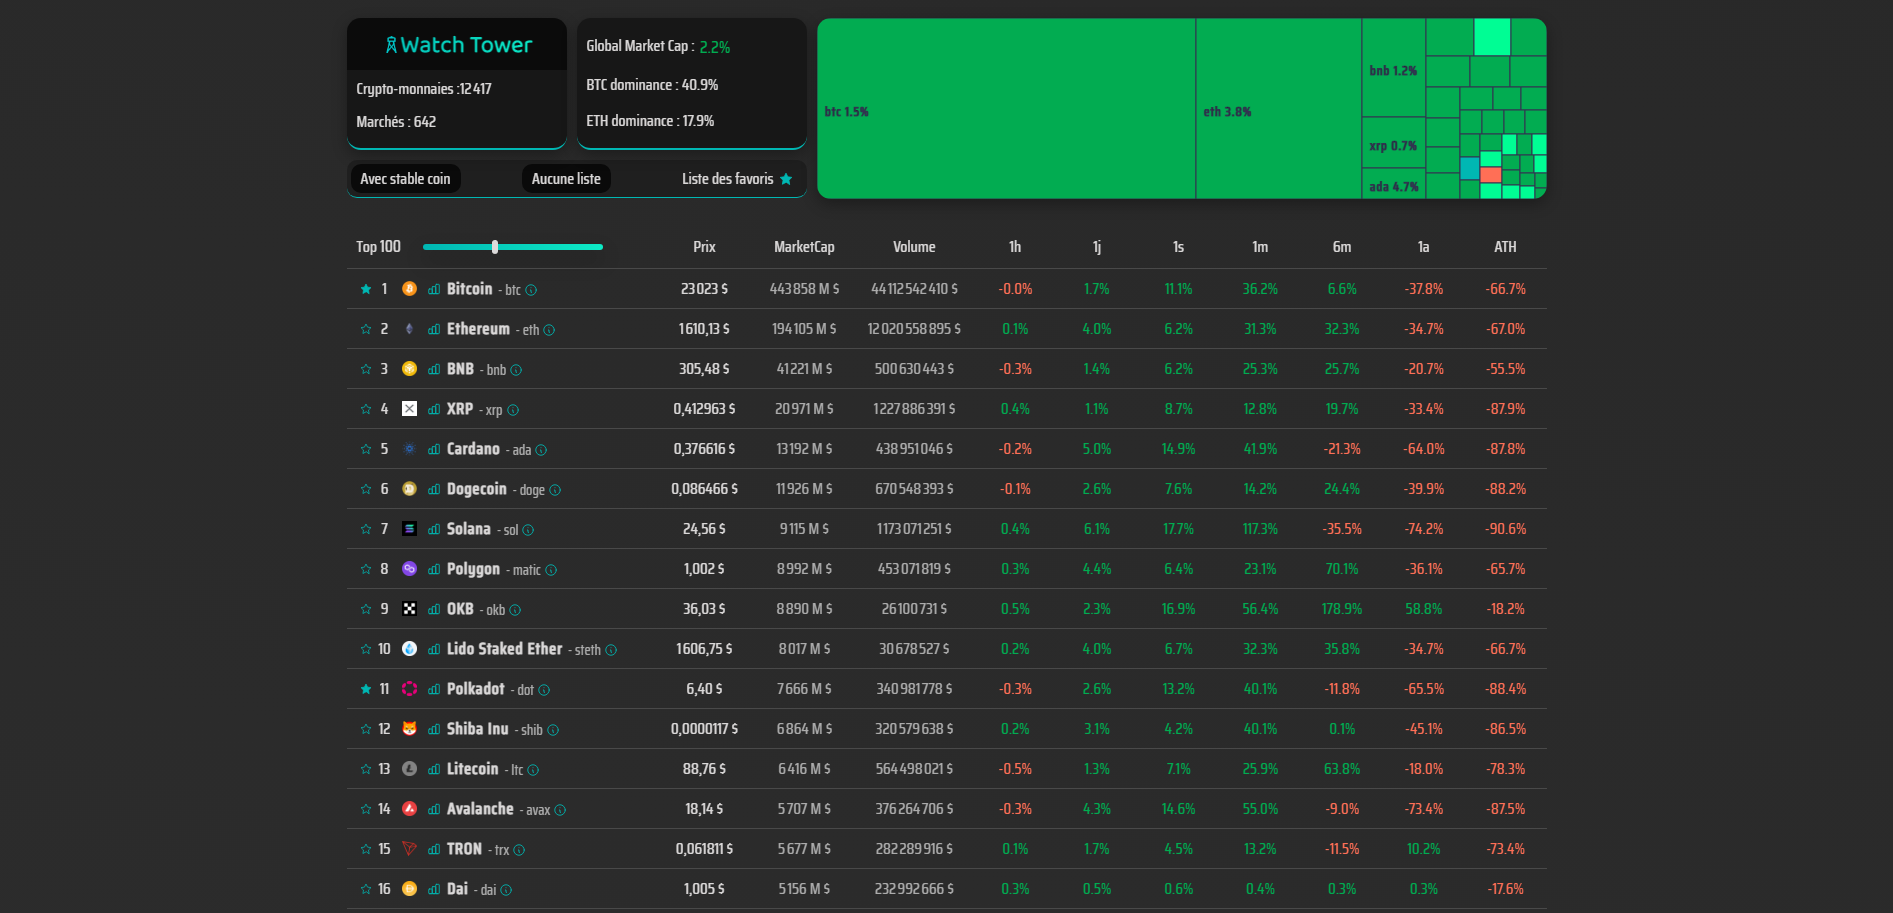Sort the table by the MarketCap column
1893x913 pixels.
[x=803, y=247]
